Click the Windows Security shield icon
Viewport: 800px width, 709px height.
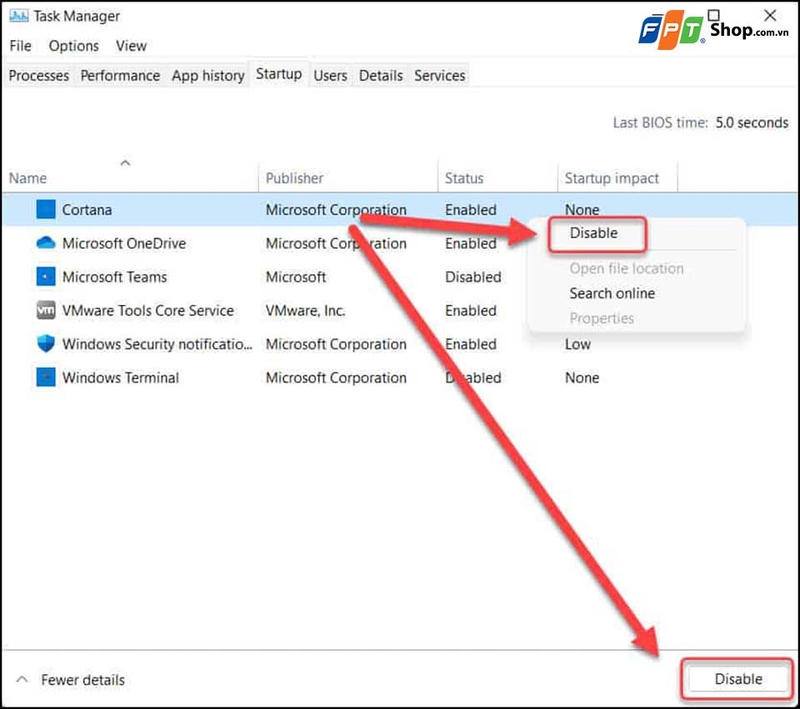[x=46, y=343]
